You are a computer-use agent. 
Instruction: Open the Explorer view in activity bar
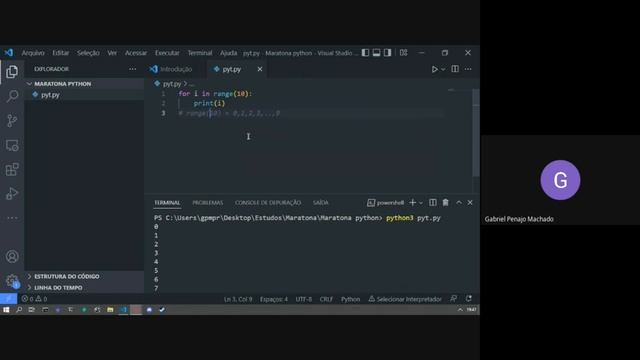click(12, 72)
